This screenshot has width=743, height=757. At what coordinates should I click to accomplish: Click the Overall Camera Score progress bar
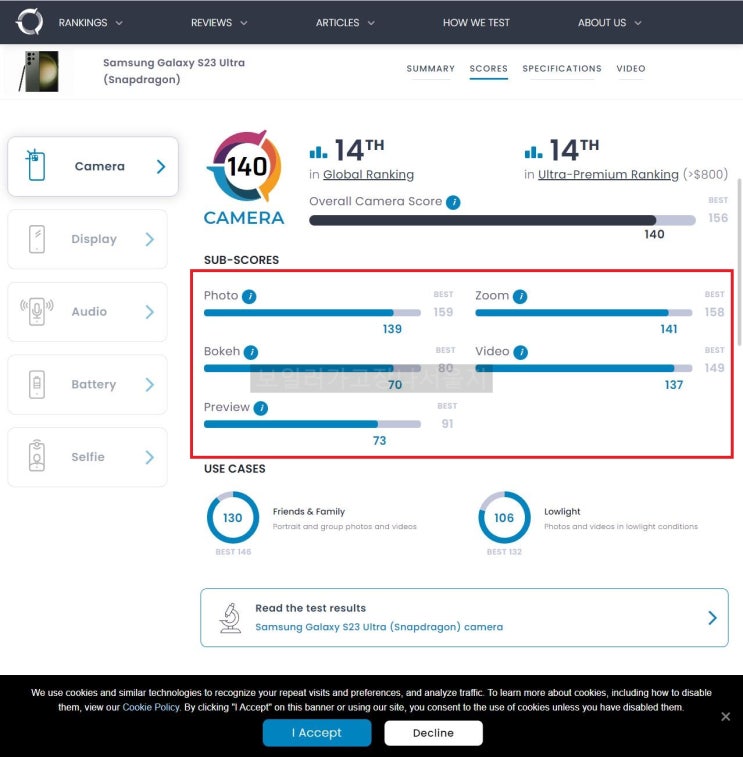click(x=501, y=220)
